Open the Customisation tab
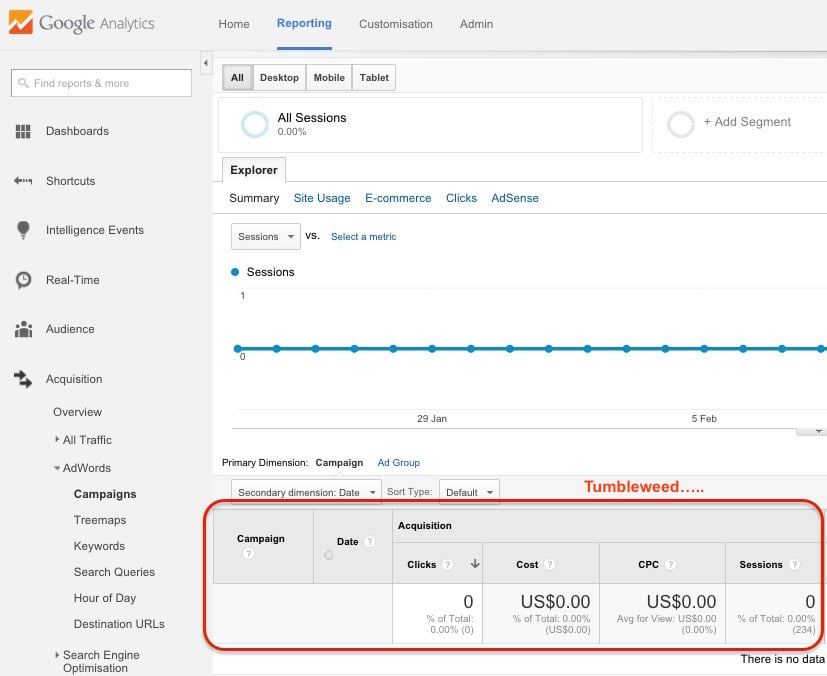The height and width of the screenshot is (676, 827). tap(396, 24)
